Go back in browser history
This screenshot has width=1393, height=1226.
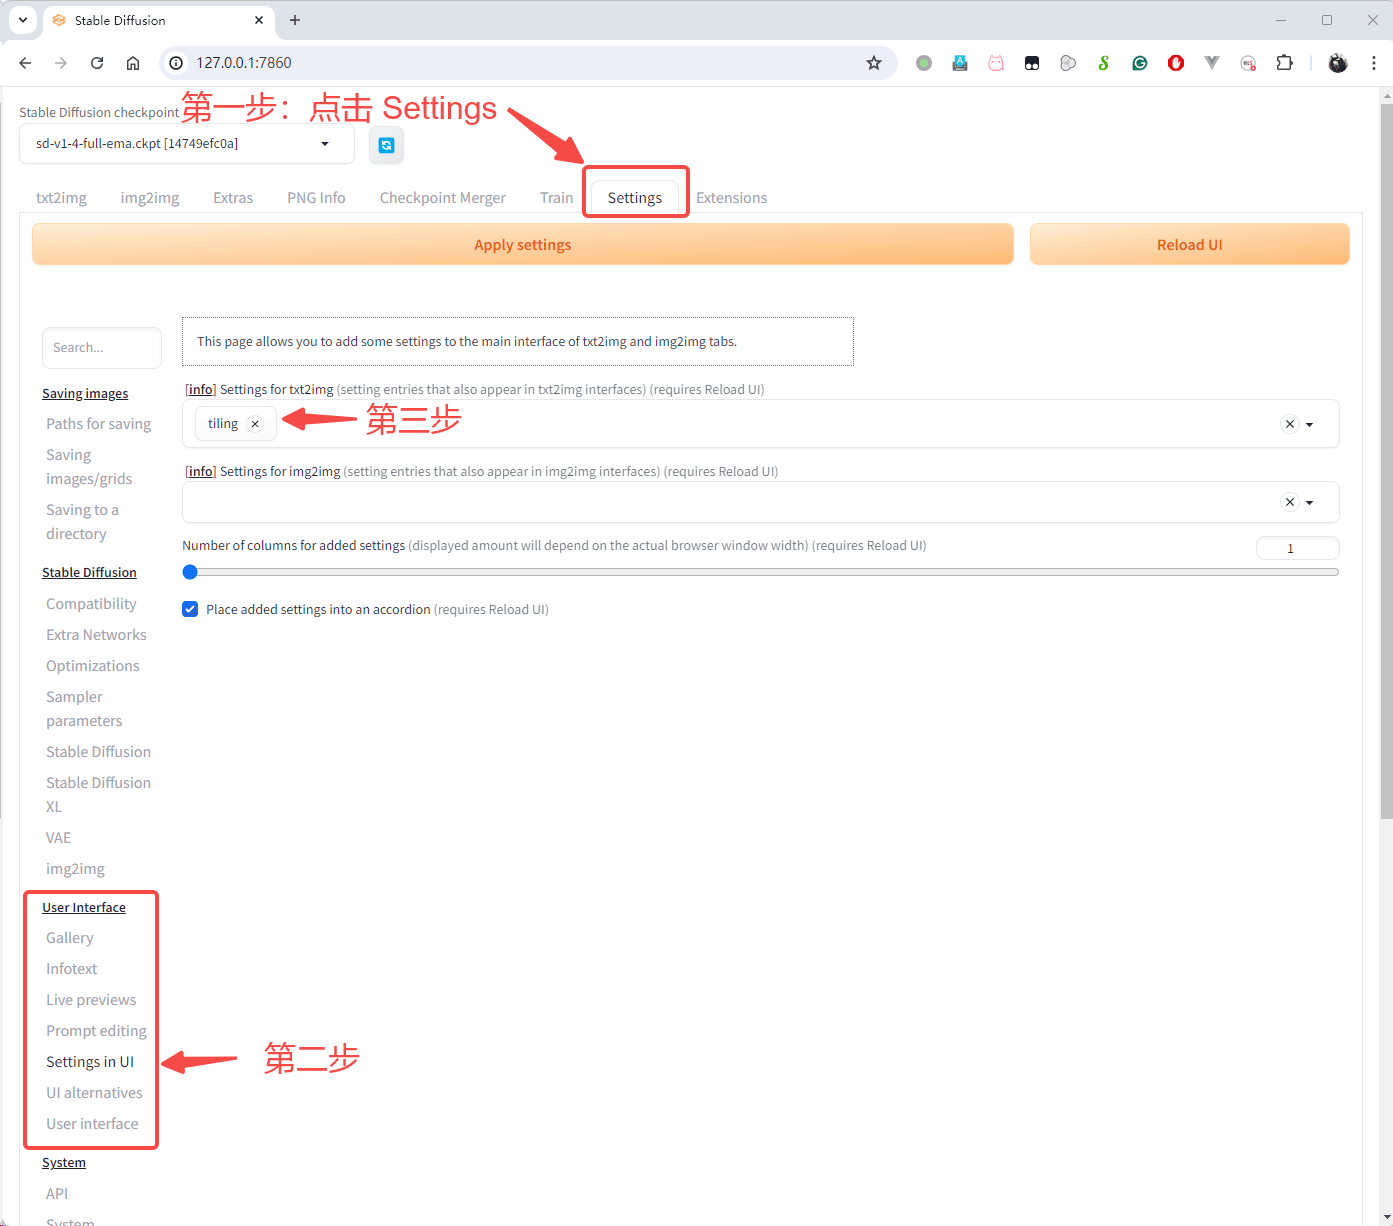pyautogui.click(x=25, y=63)
